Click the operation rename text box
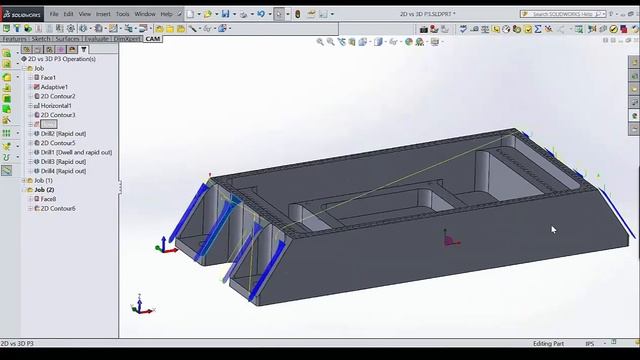 (49, 124)
